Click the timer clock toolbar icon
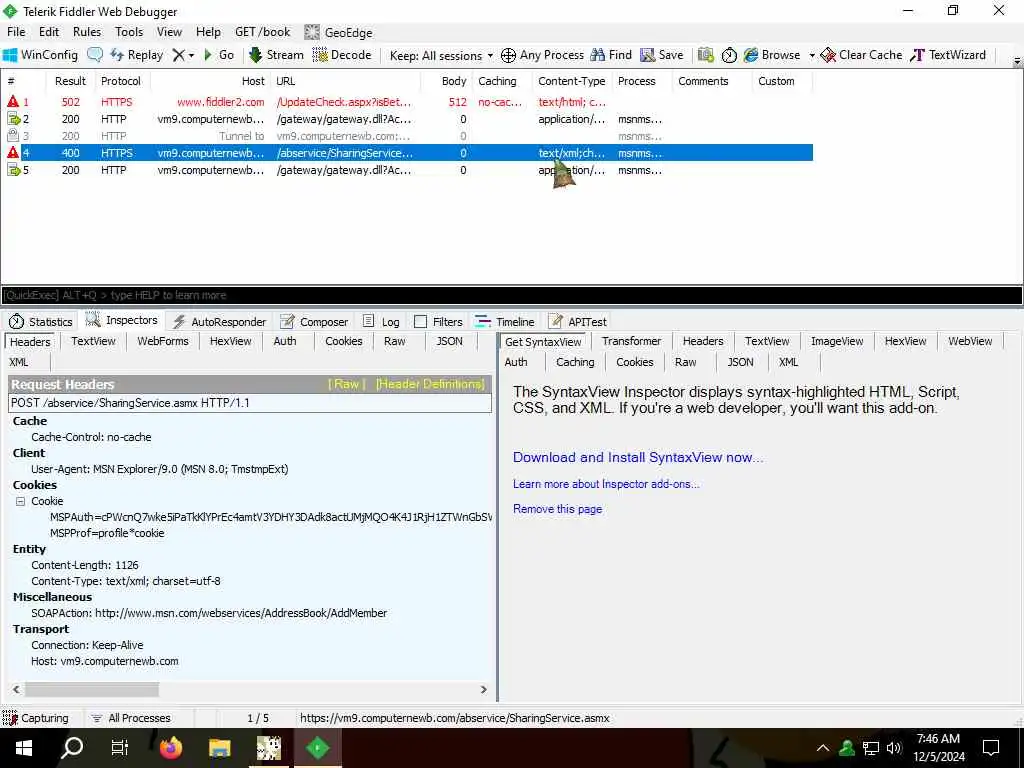Screen dimensions: 1024x768 coord(729,56)
